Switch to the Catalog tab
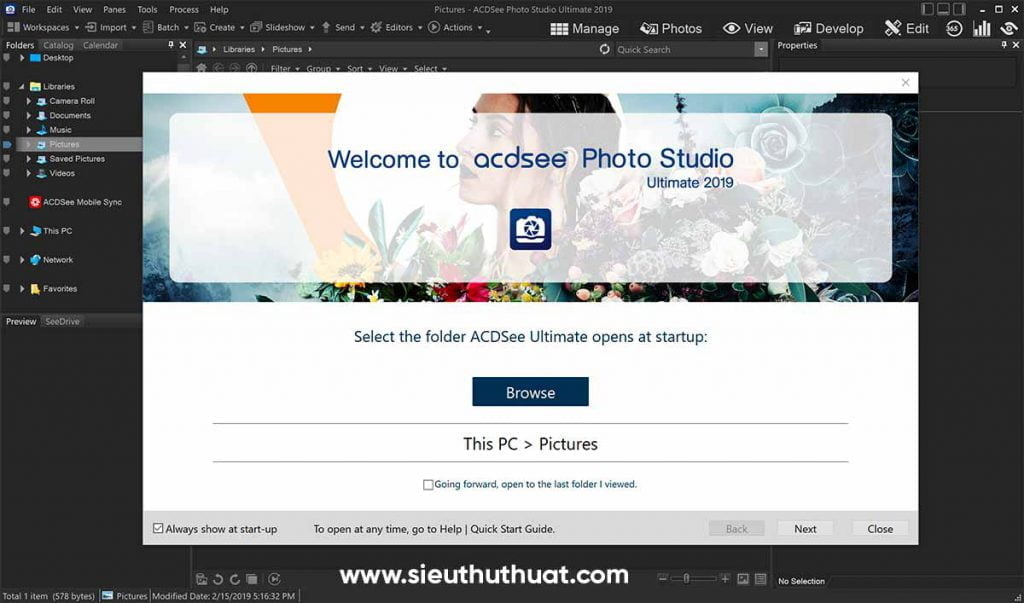 point(57,45)
